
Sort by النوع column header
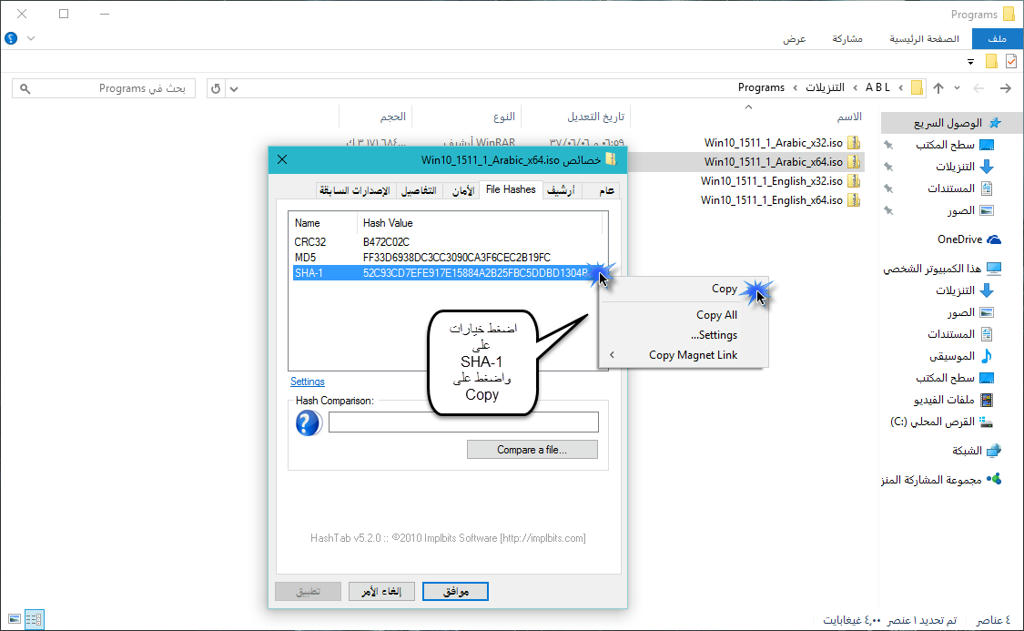pos(504,116)
